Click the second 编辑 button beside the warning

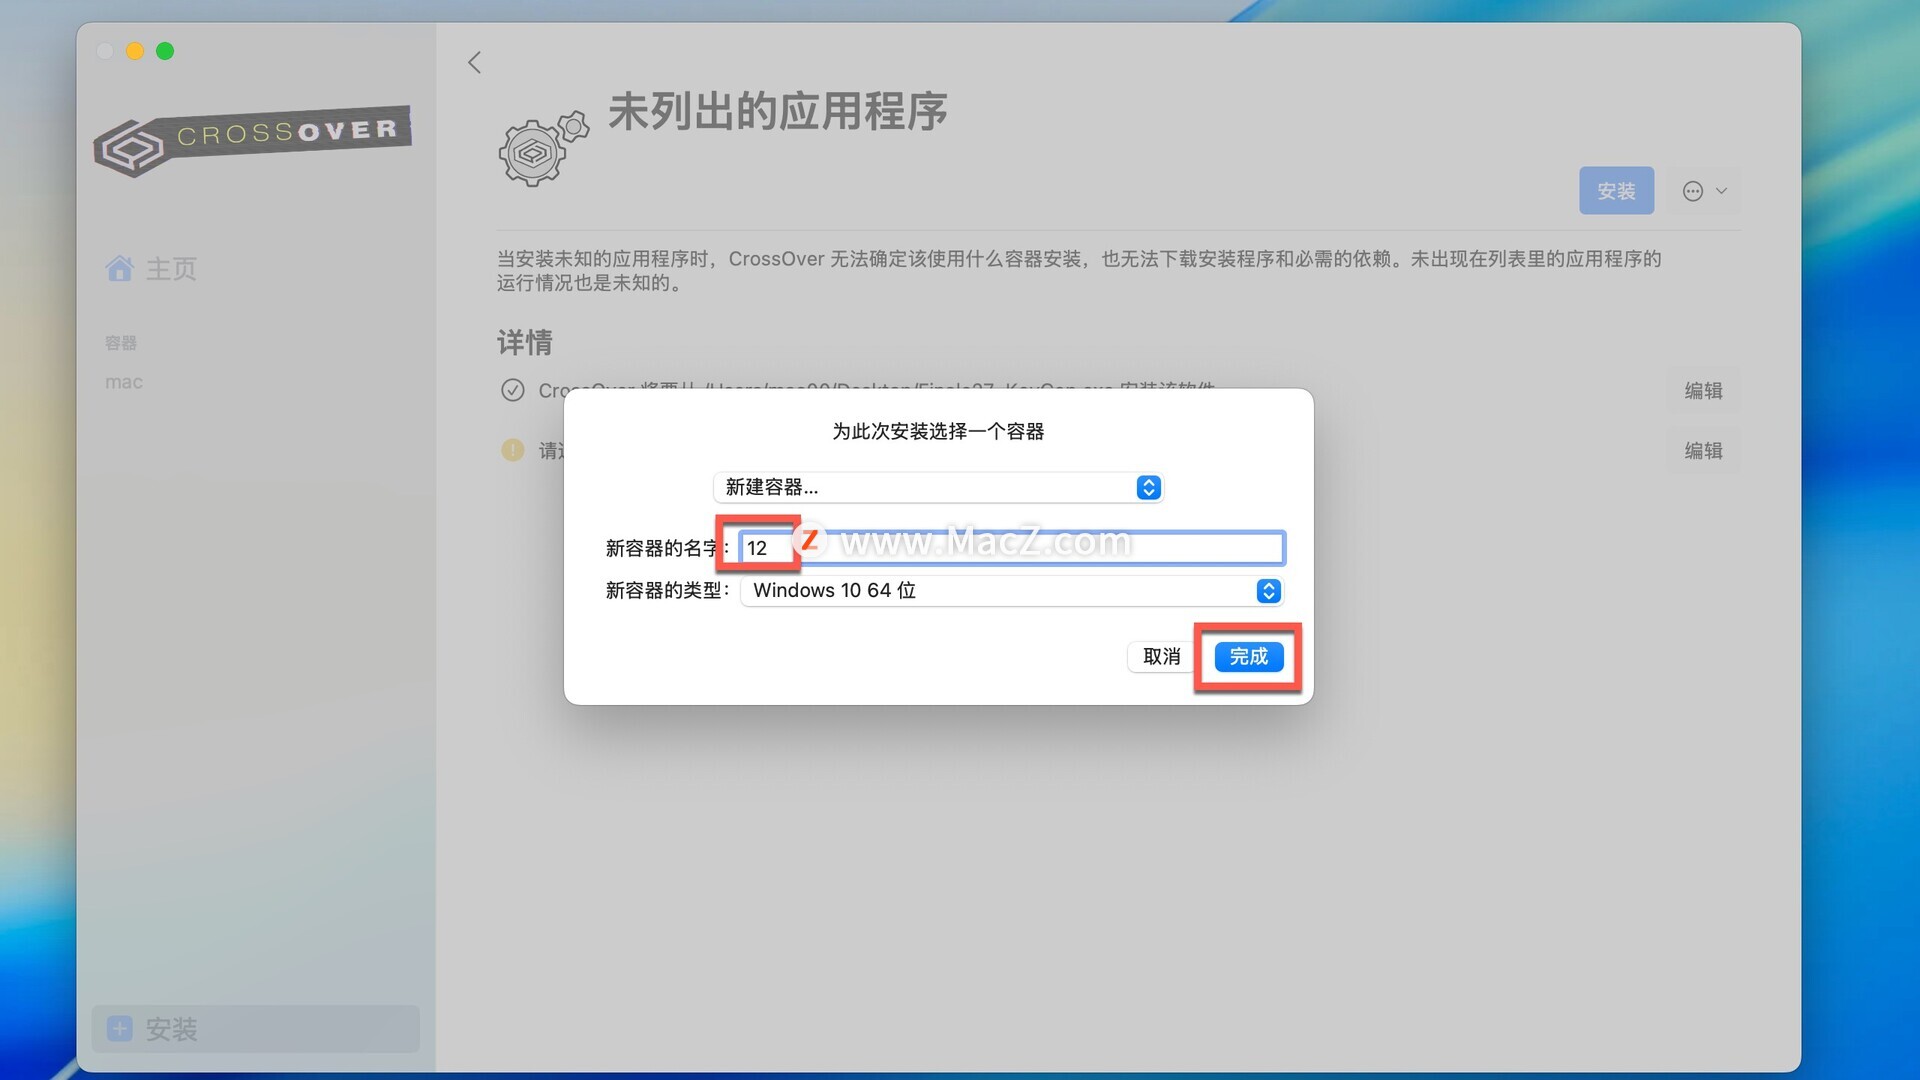tap(1703, 451)
